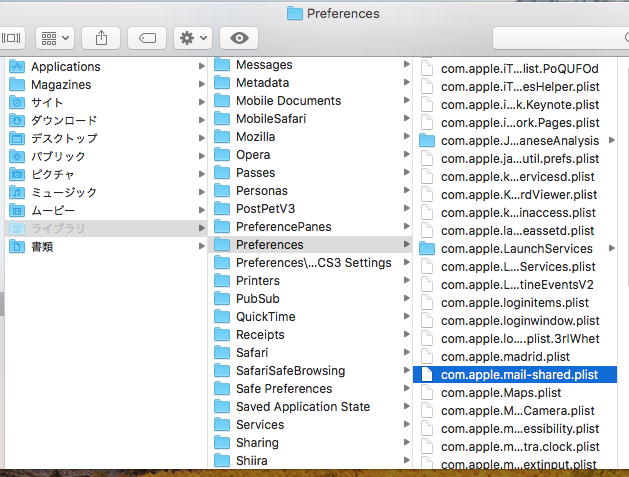Select the ダウンロード folder icon
This screenshot has height=477, width=629.
pos(17,120)
